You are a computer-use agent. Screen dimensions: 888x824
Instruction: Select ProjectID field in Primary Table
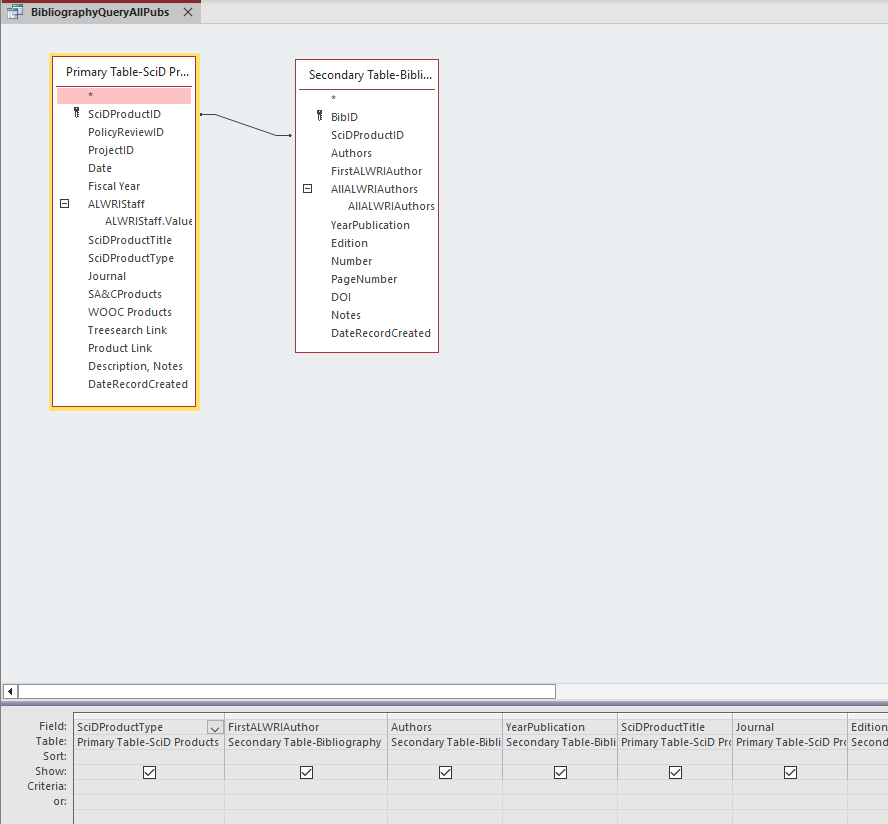[111, 150]
